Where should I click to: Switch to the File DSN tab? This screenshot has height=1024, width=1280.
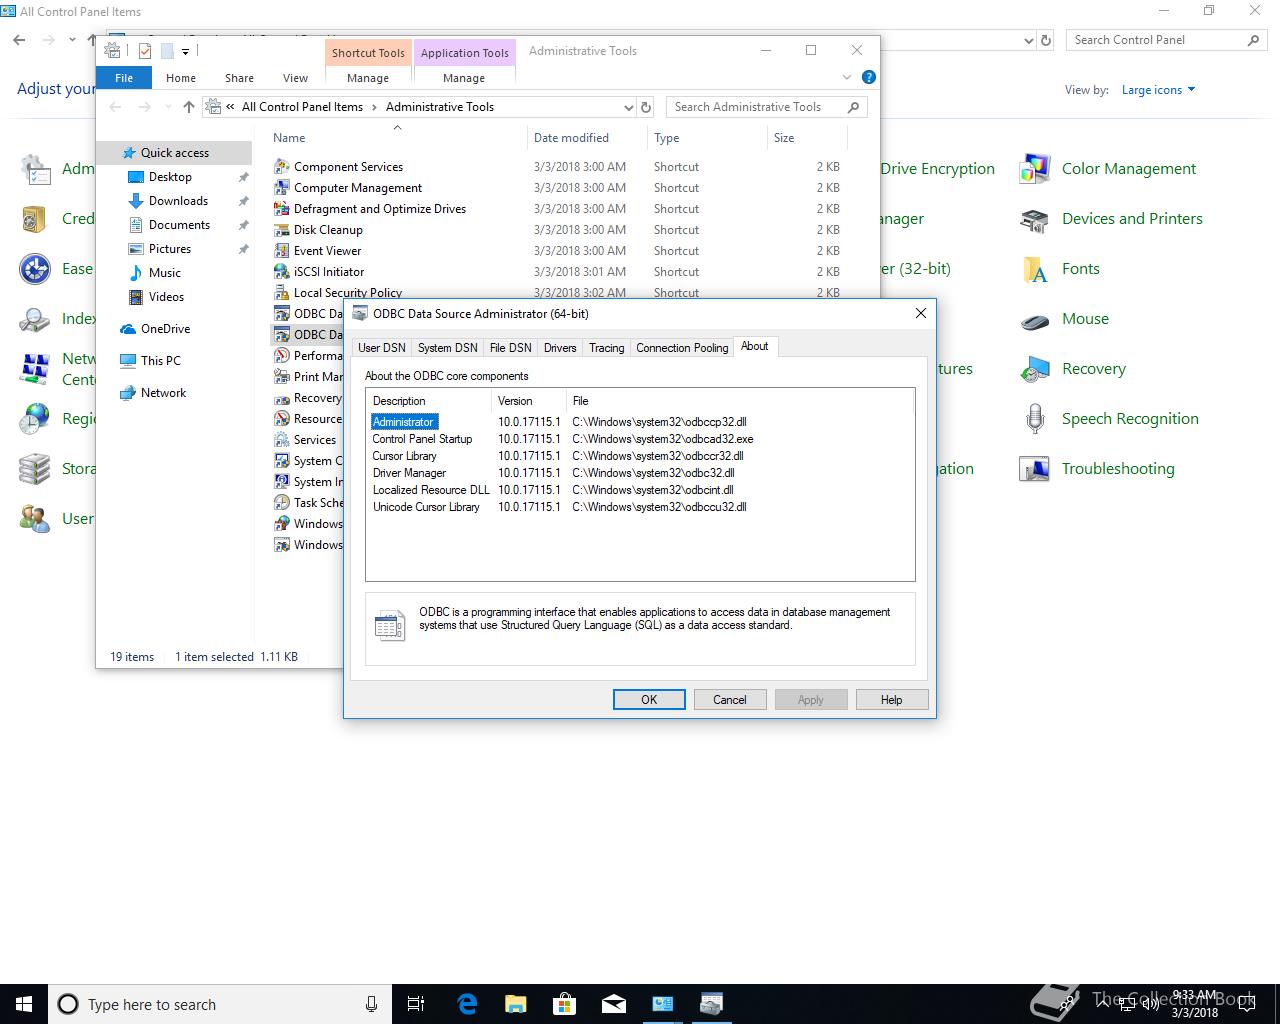pos(510,348)
